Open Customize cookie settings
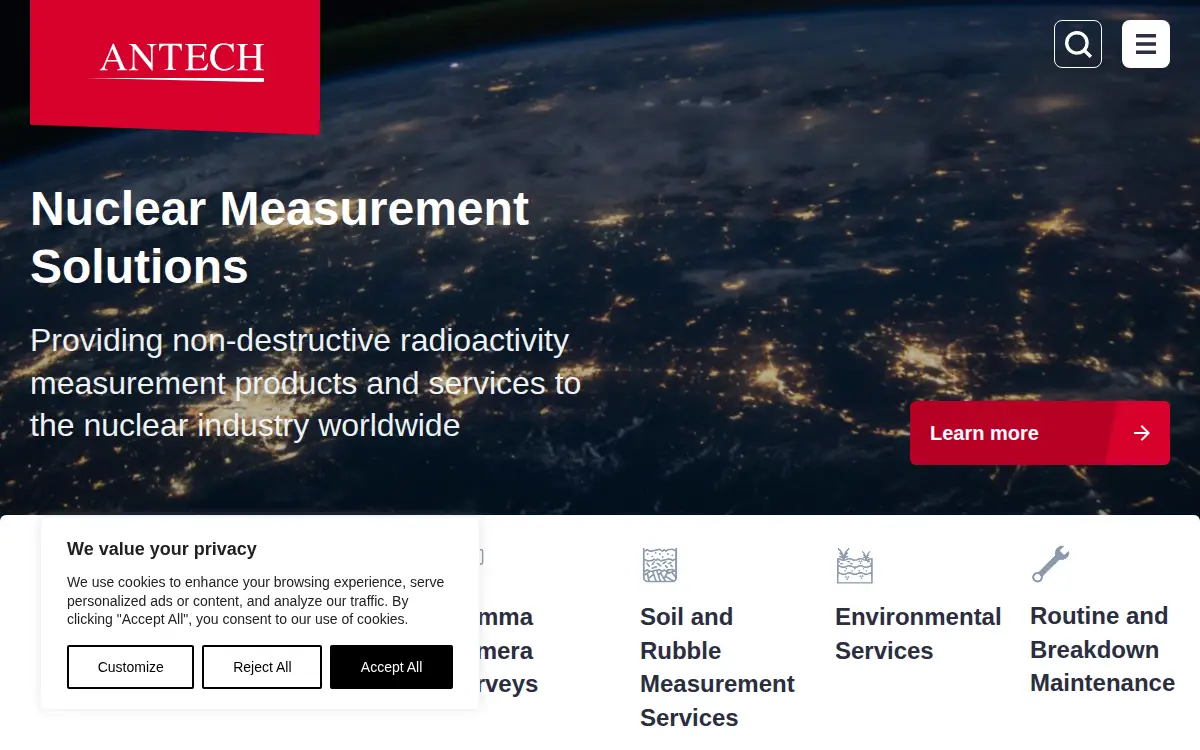 (130, 667)
